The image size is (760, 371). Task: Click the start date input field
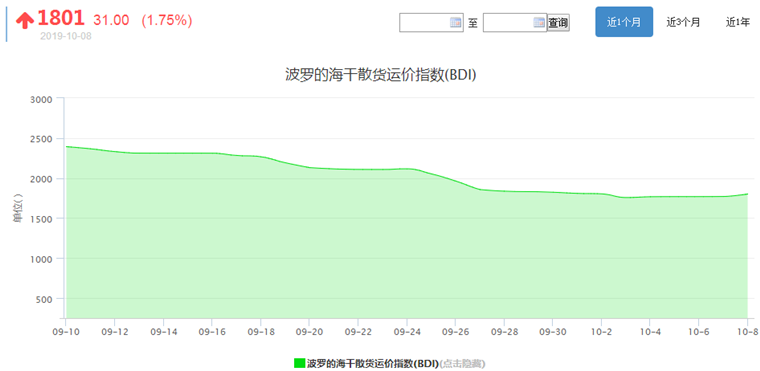pos(431,22)
